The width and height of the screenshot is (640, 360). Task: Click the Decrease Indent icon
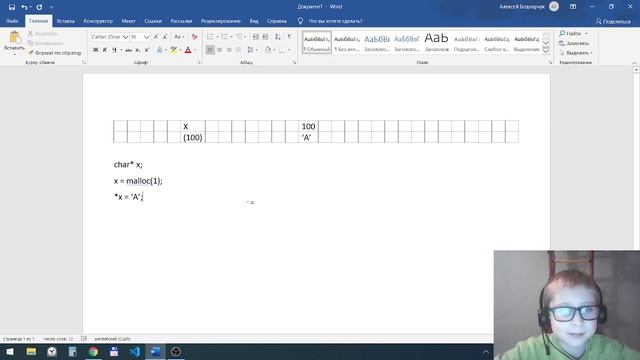pos(256,37)
